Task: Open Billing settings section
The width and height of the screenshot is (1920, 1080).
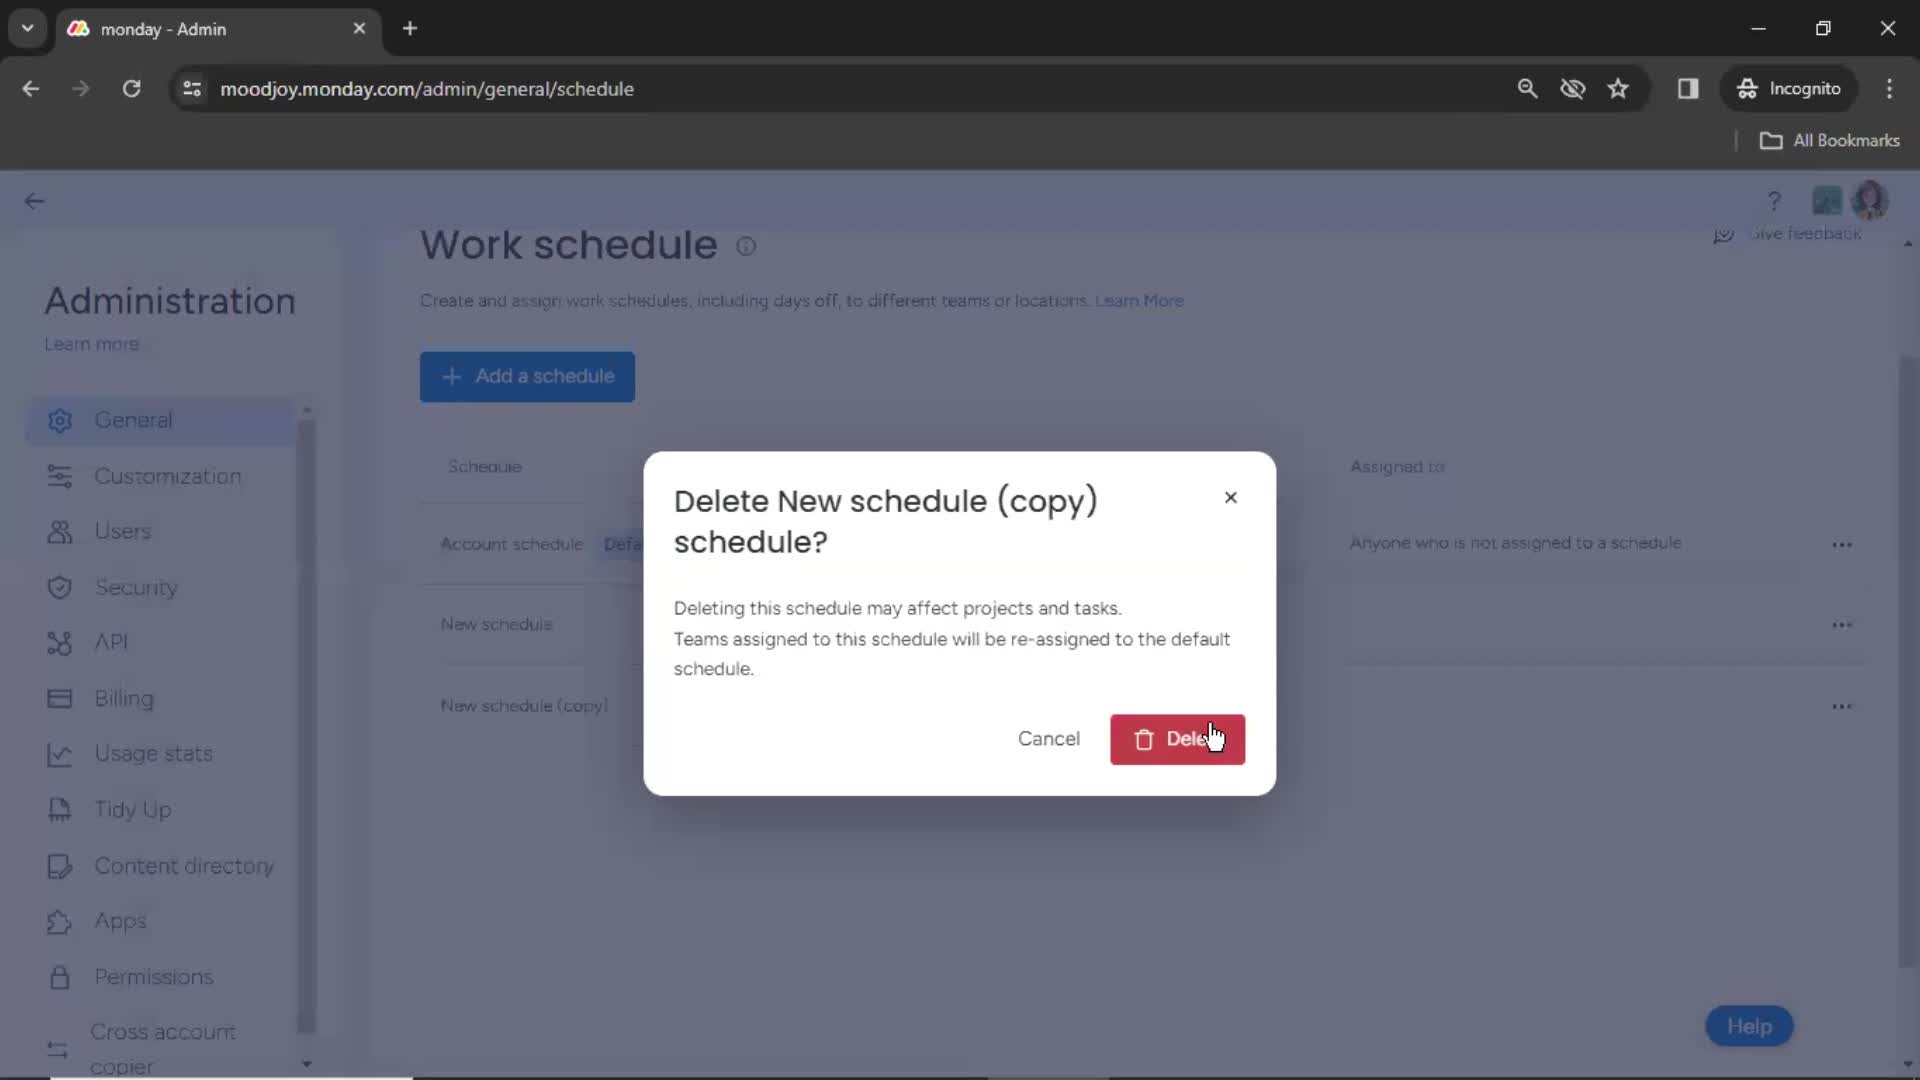Action: pyautogui.click(x=123, y=698)
